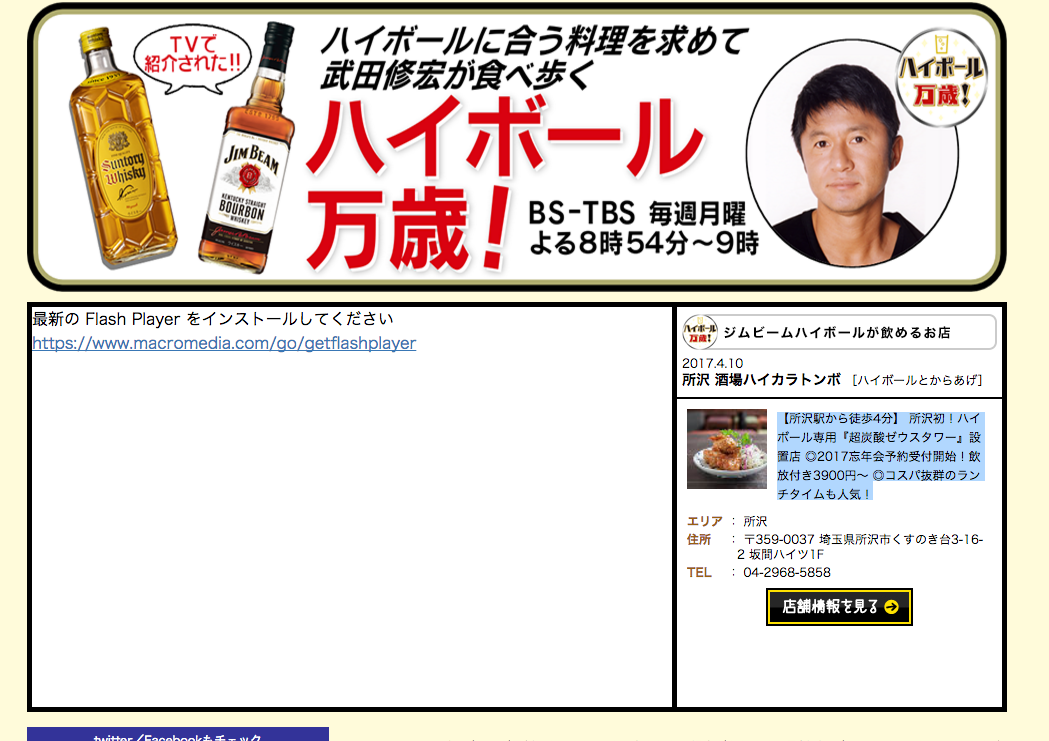Click the Flash Player install message text
This screenshot has width=1049, height=741.
coord(213,319)
